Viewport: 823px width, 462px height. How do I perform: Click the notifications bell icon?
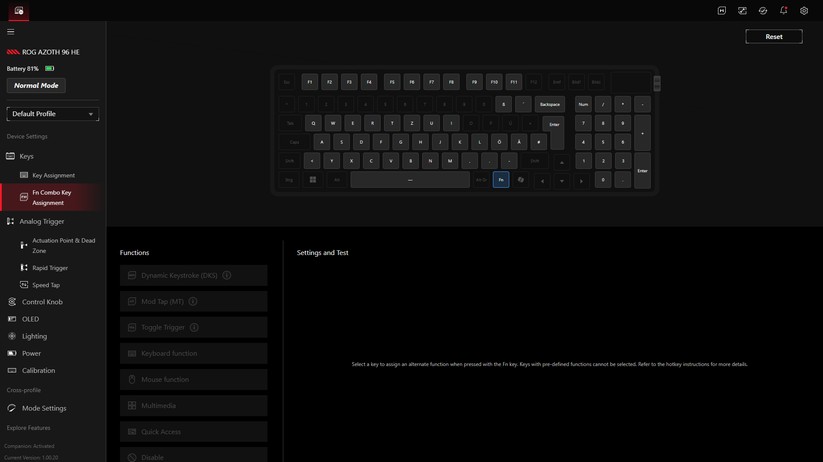(x=783, y=11)
